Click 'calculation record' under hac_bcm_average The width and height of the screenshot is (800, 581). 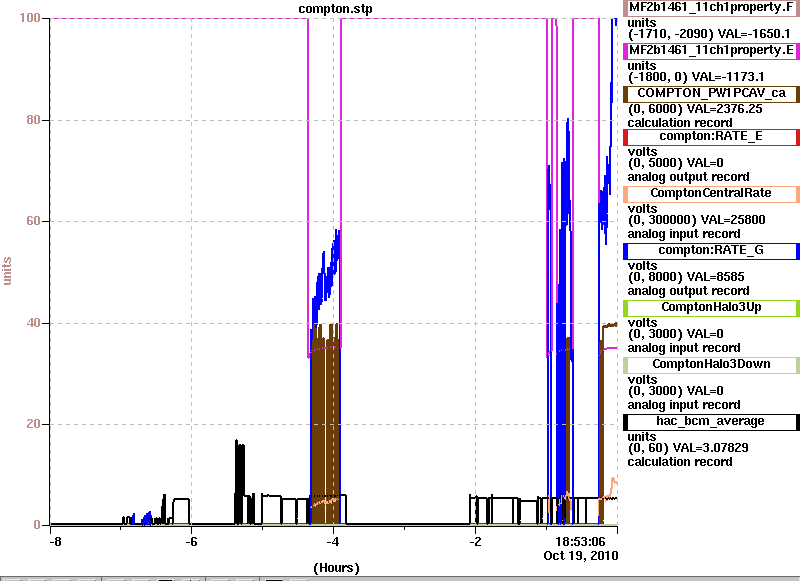[x=680, y=462]
